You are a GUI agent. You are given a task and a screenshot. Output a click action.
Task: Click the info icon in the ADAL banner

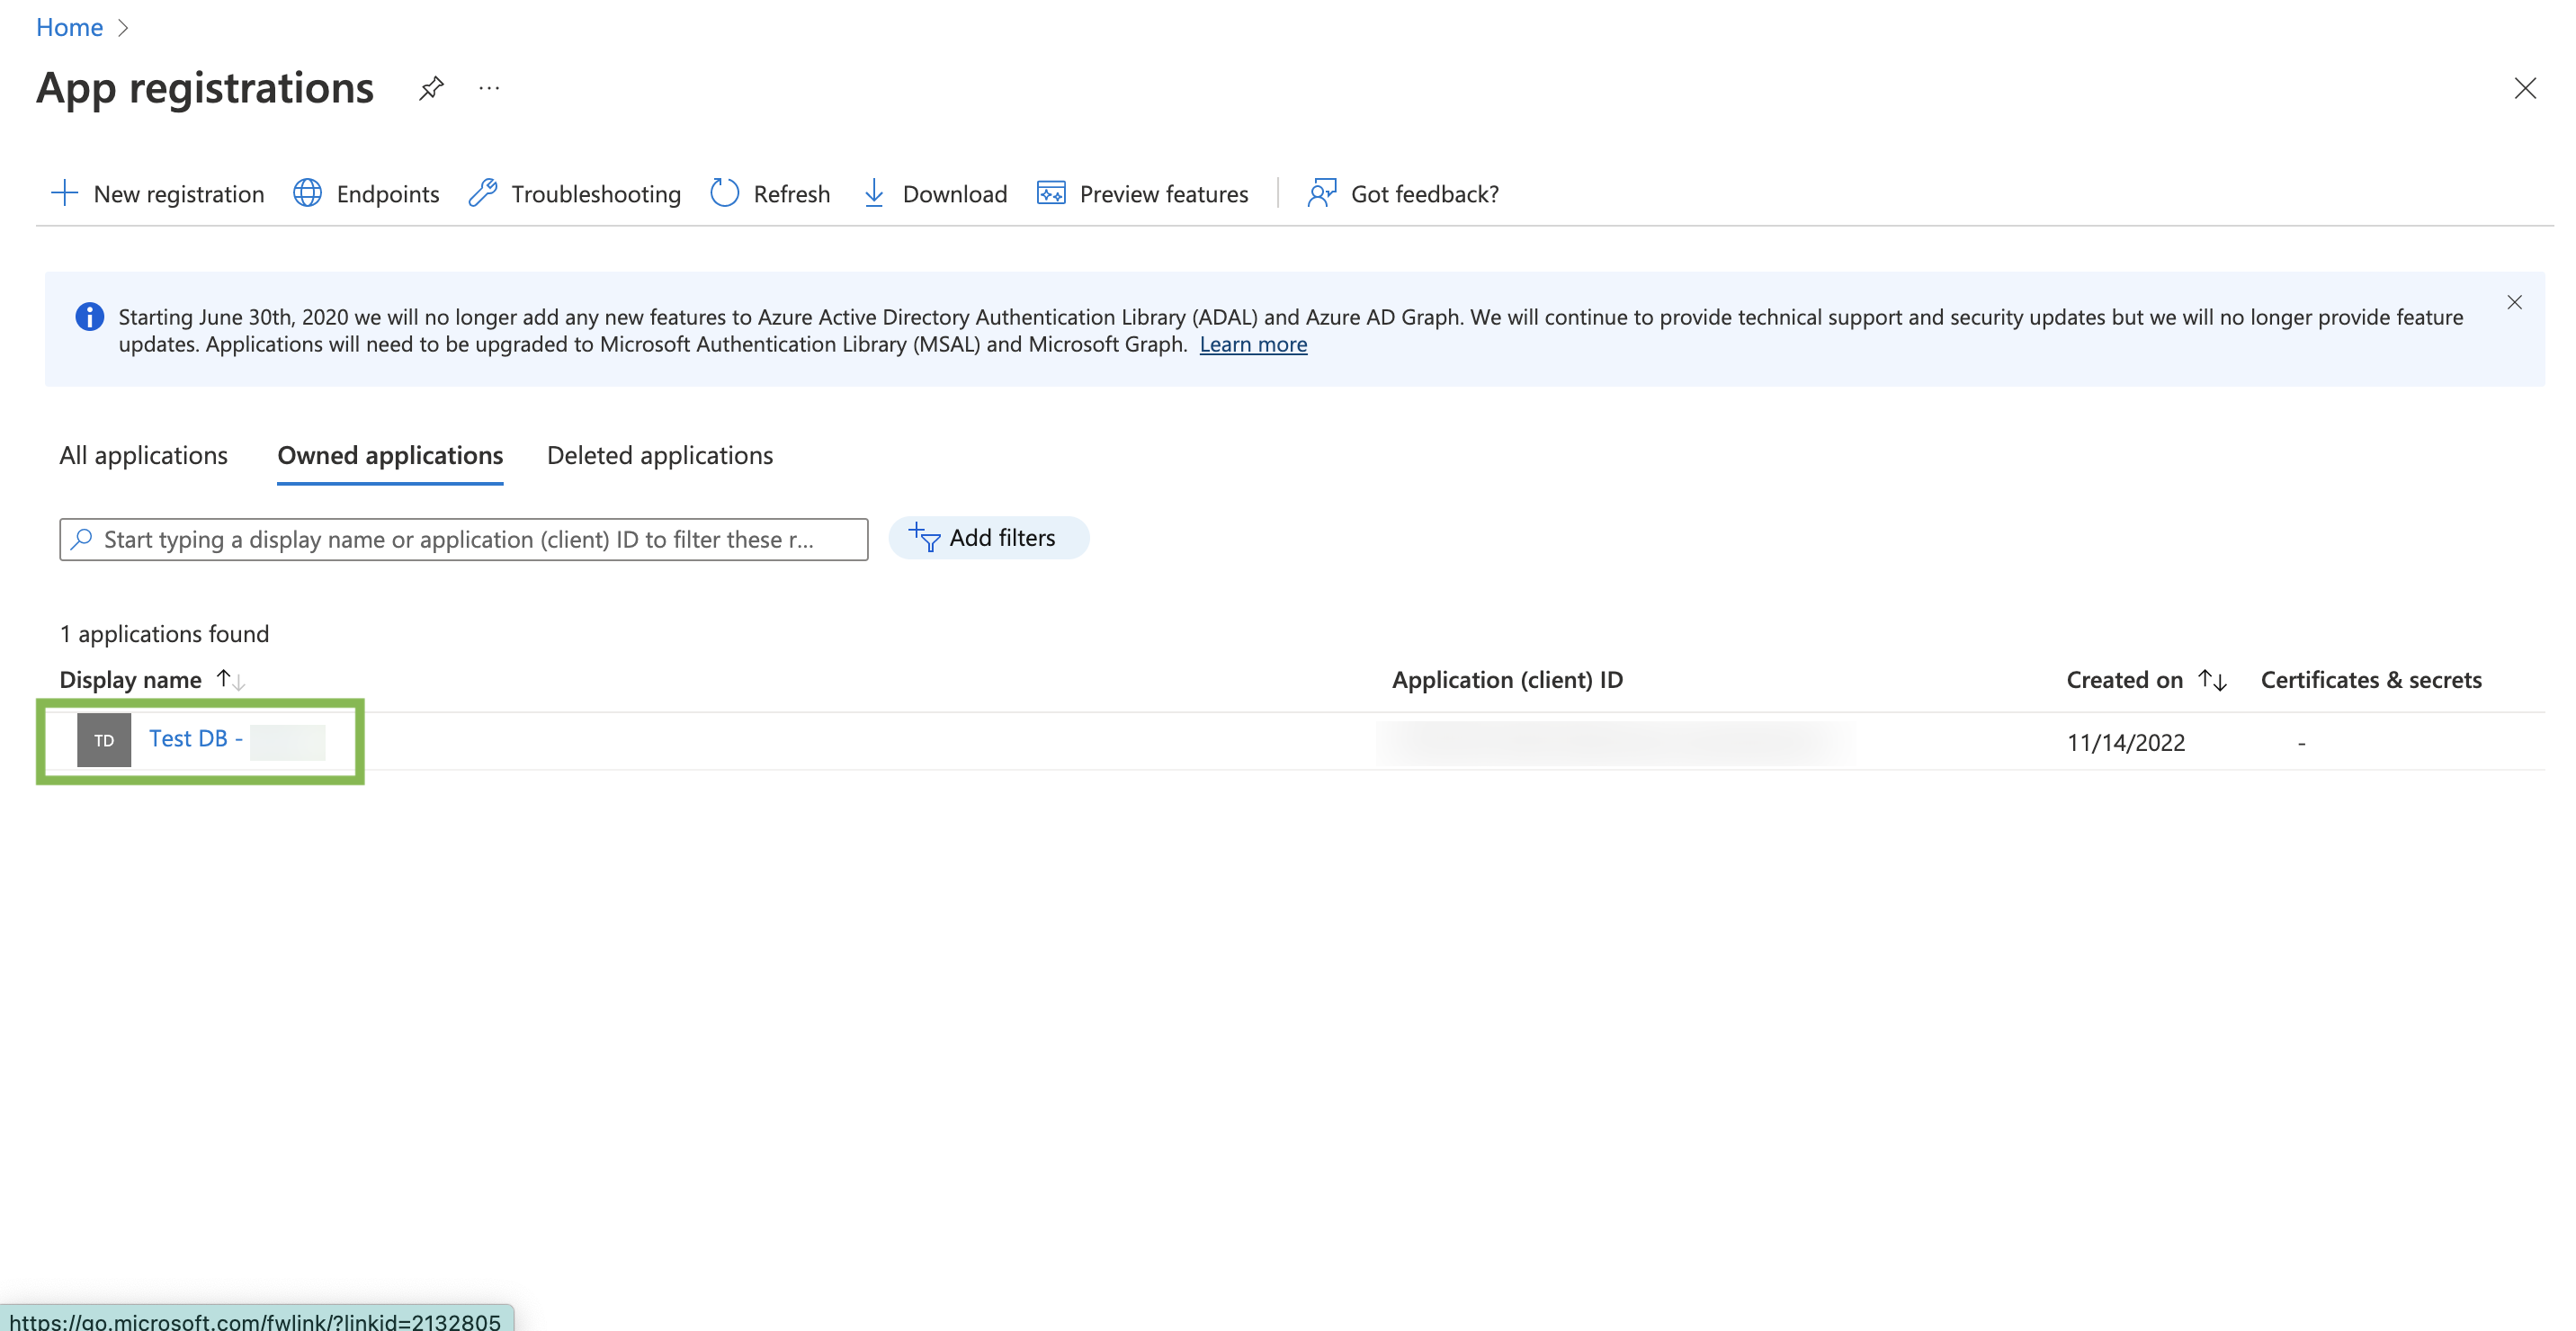[x=90, y=317]
